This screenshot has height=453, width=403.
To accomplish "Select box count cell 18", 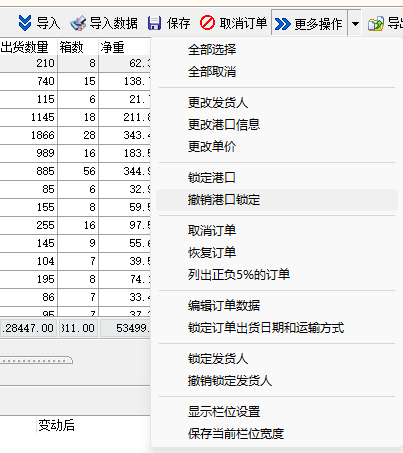I will 78,117.
